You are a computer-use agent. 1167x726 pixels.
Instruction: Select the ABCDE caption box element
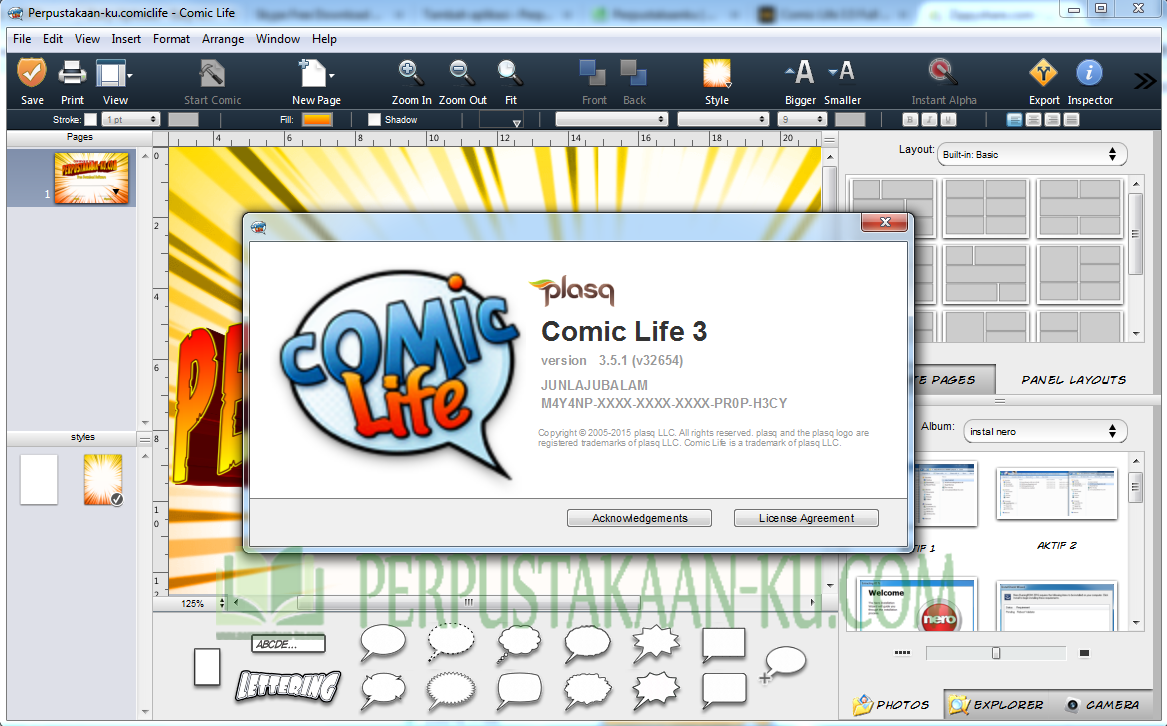click(x=289, y=644)
